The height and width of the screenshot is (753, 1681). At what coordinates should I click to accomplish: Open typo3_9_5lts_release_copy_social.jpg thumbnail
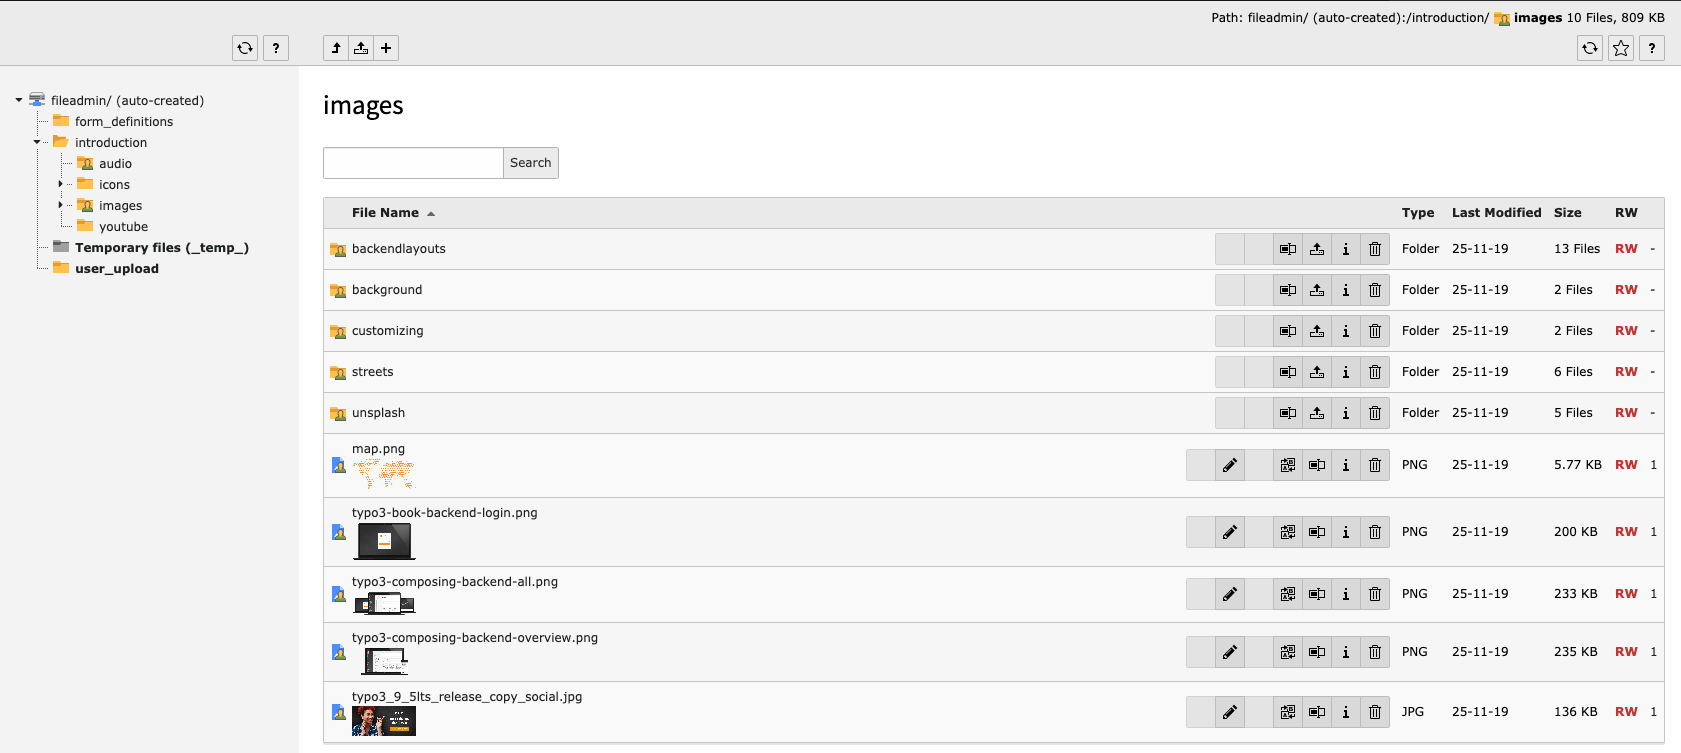(x=384, y=721)
